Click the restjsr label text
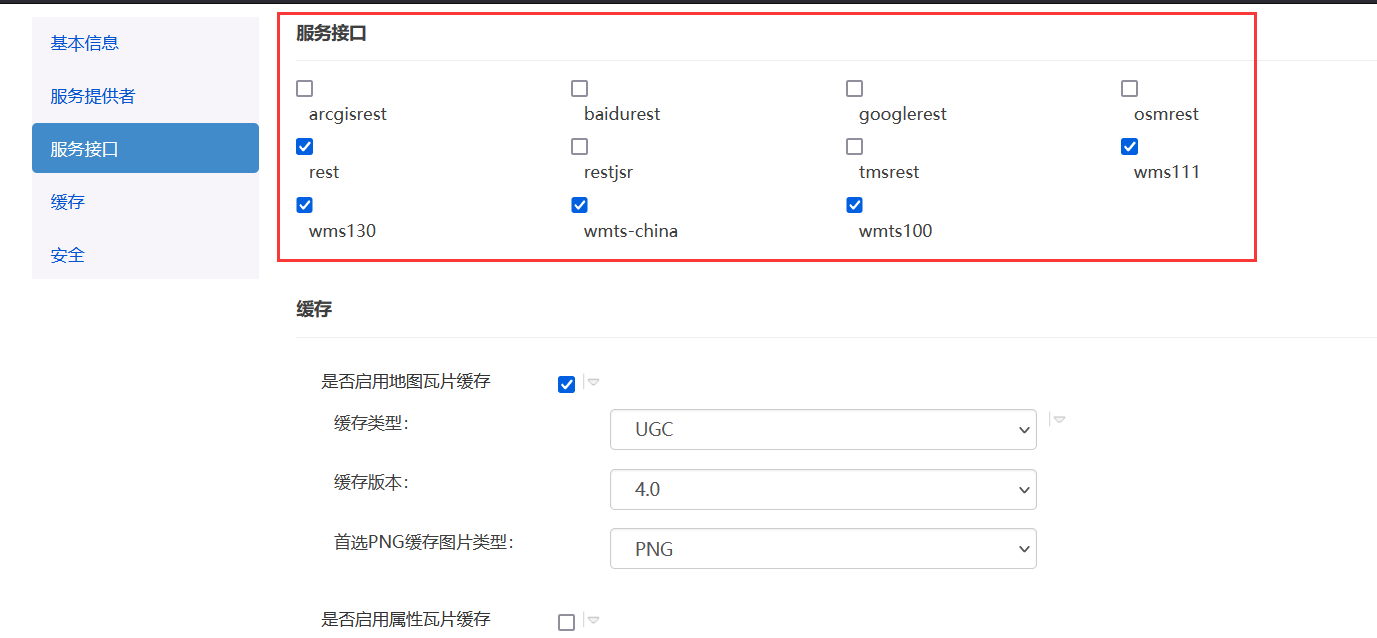1377x638 pixels. (x=609, y=172)
